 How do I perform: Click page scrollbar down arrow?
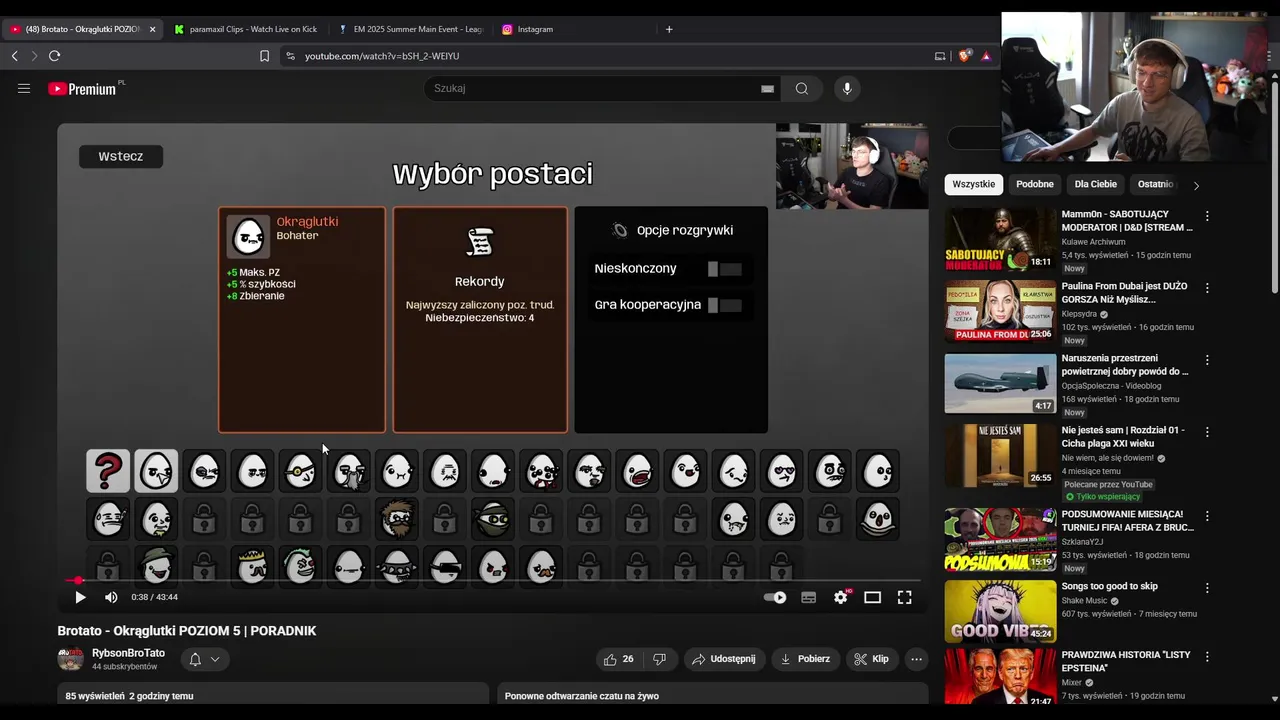pos(1274,698)
